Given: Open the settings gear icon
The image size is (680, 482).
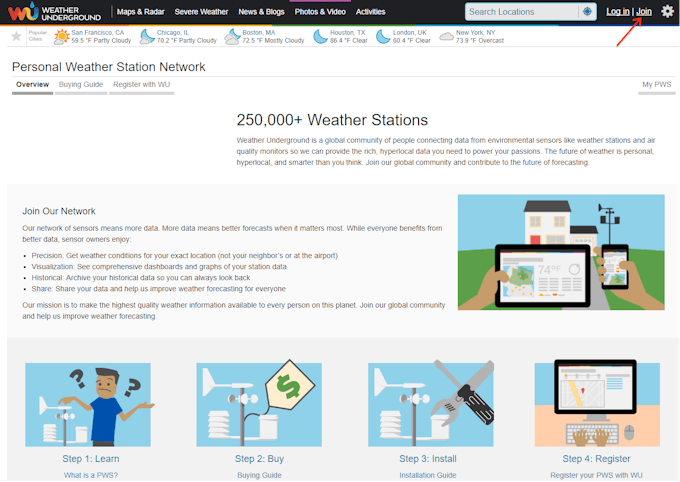Looking at the screenshot, I should (667, 11).
